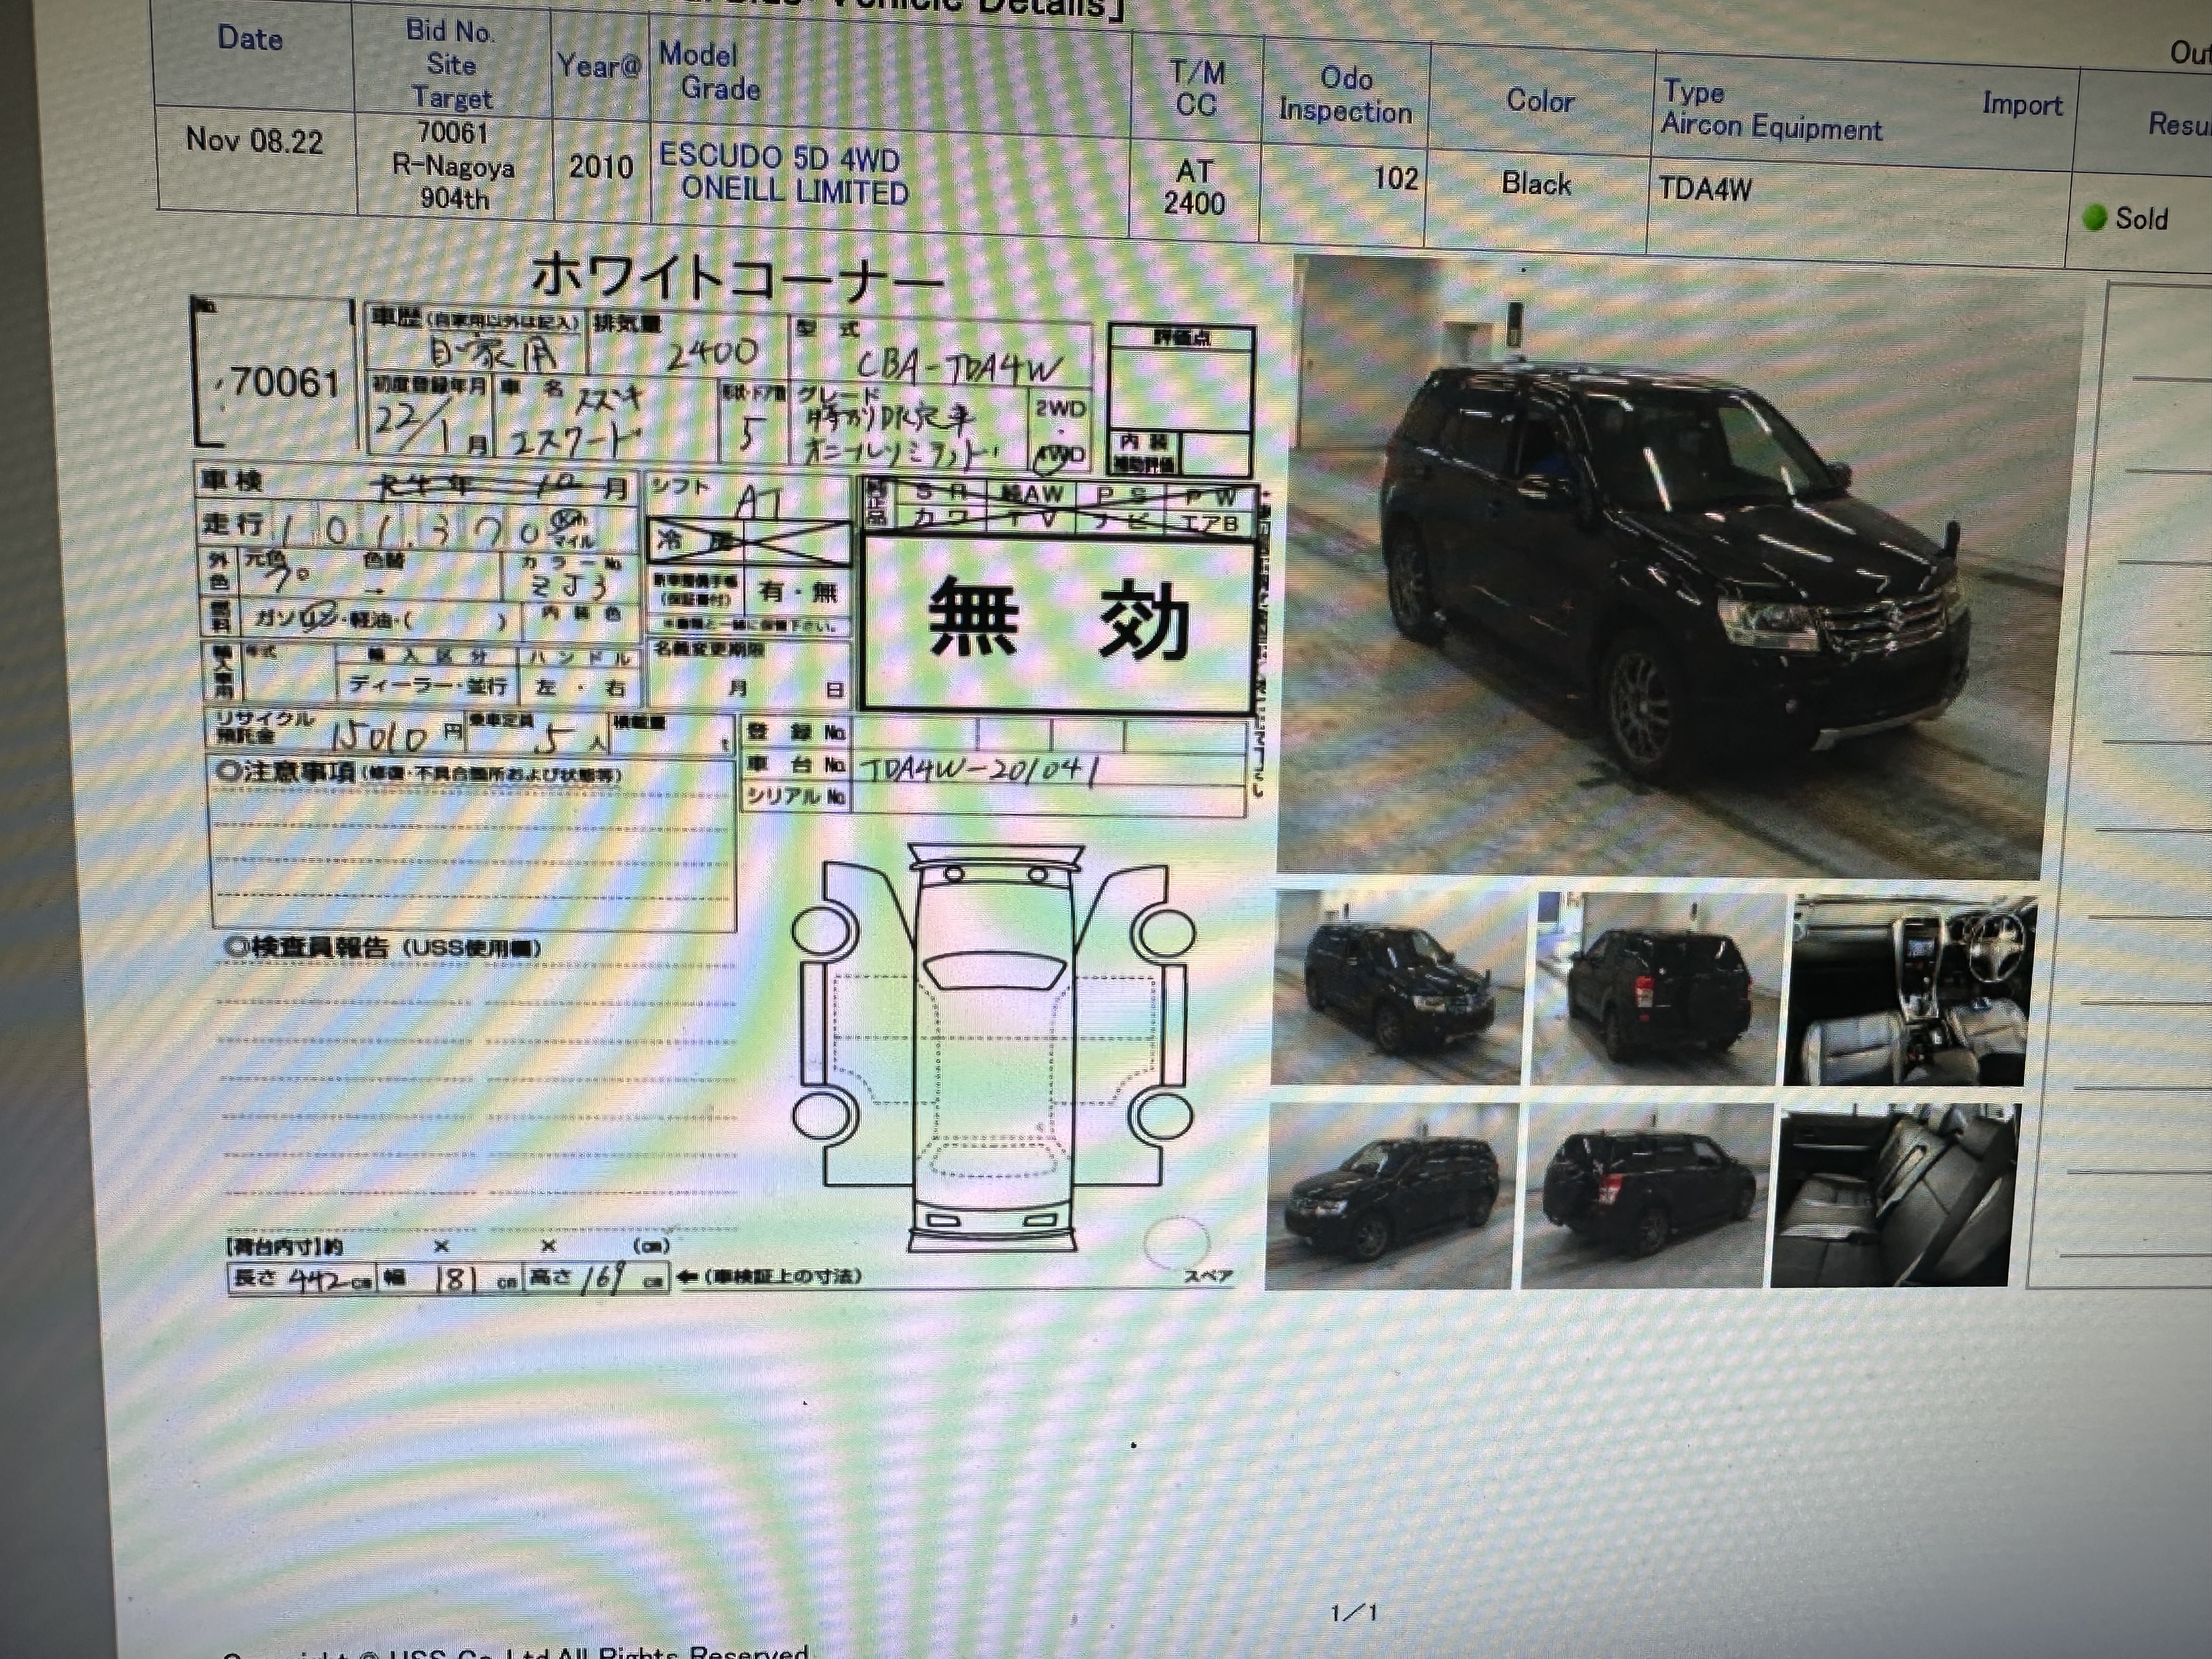Click the odometer value 102
The height and width of the screenshot is (1659, 2212).
click(x=1396, y=178)
